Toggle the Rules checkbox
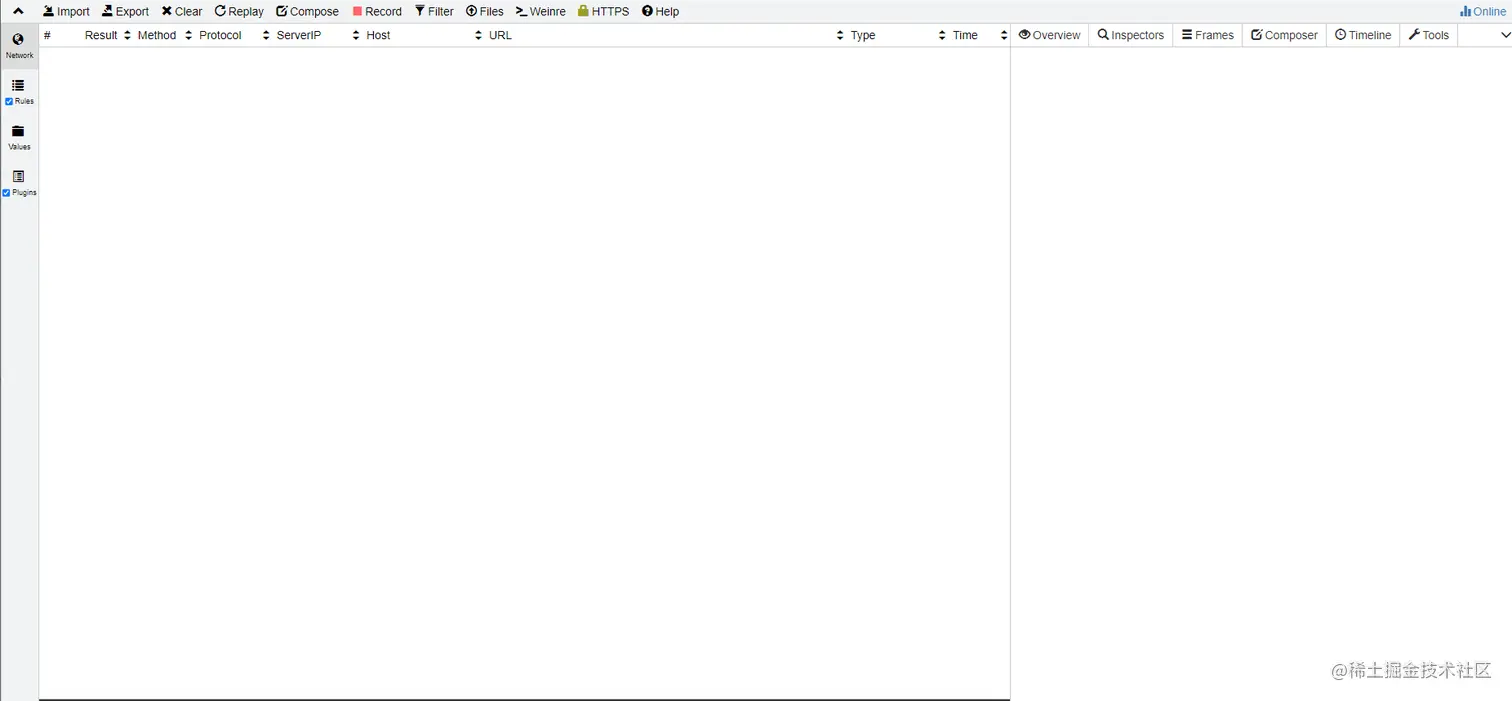This screenshot has width=1512, height=701. 9,102
